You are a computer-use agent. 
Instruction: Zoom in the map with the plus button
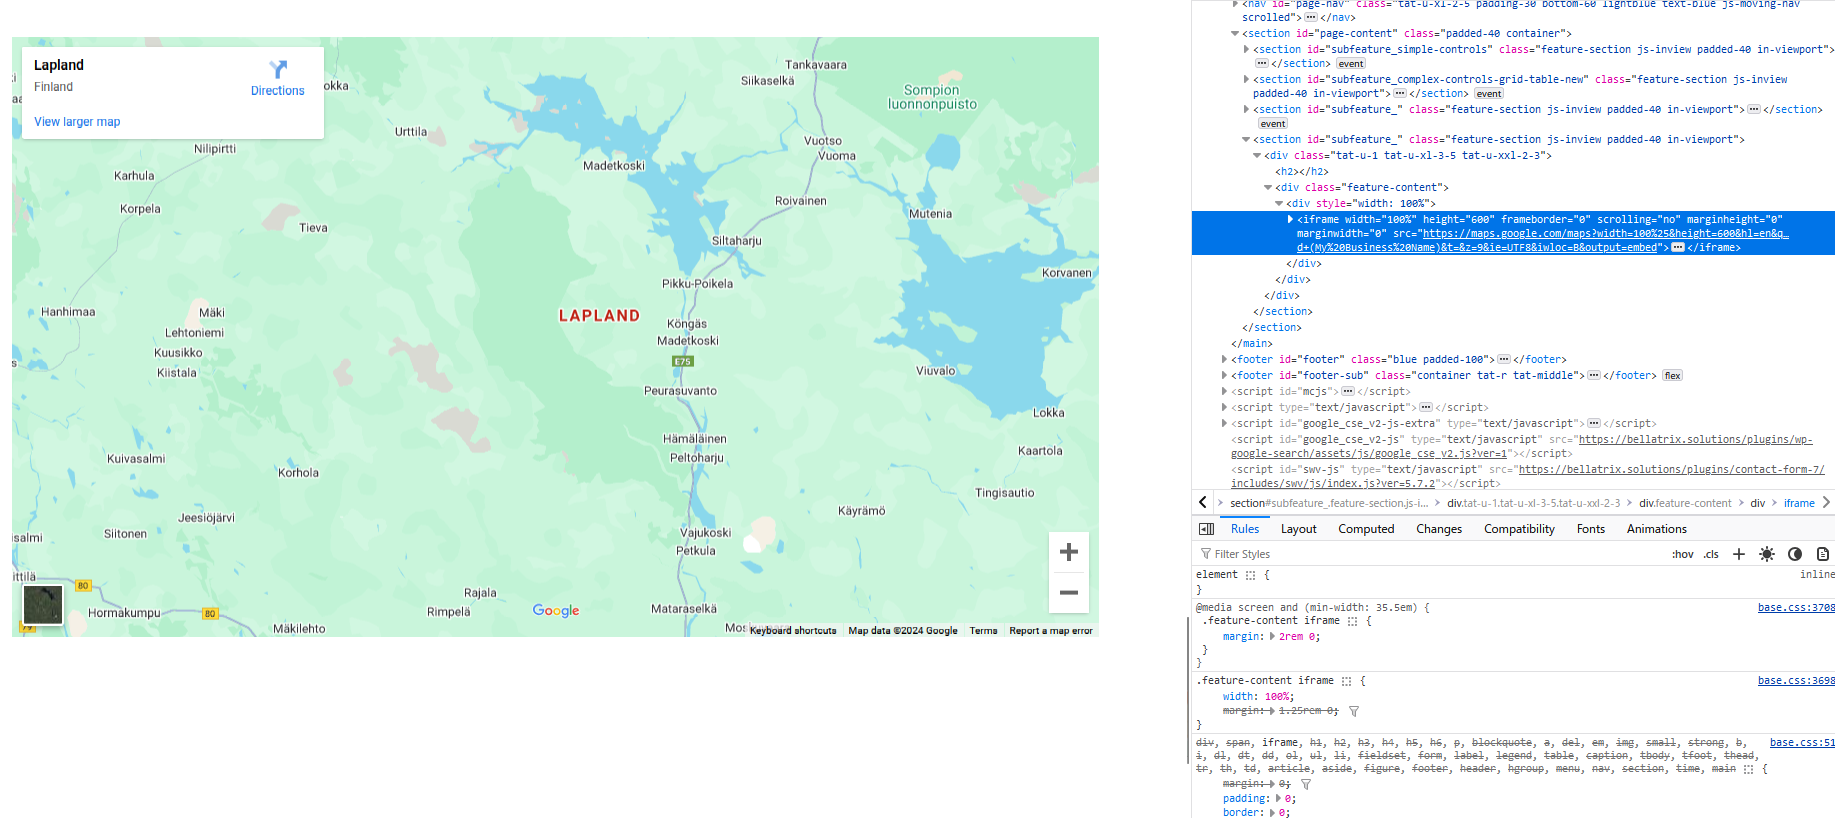point(1069,552)
